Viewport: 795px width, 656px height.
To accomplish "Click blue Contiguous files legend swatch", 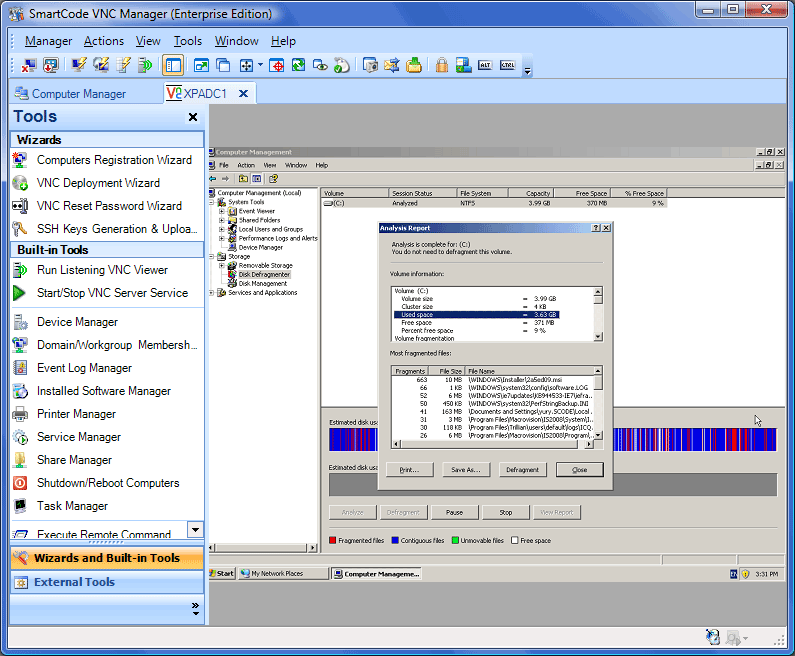I will tap(395, 540).
